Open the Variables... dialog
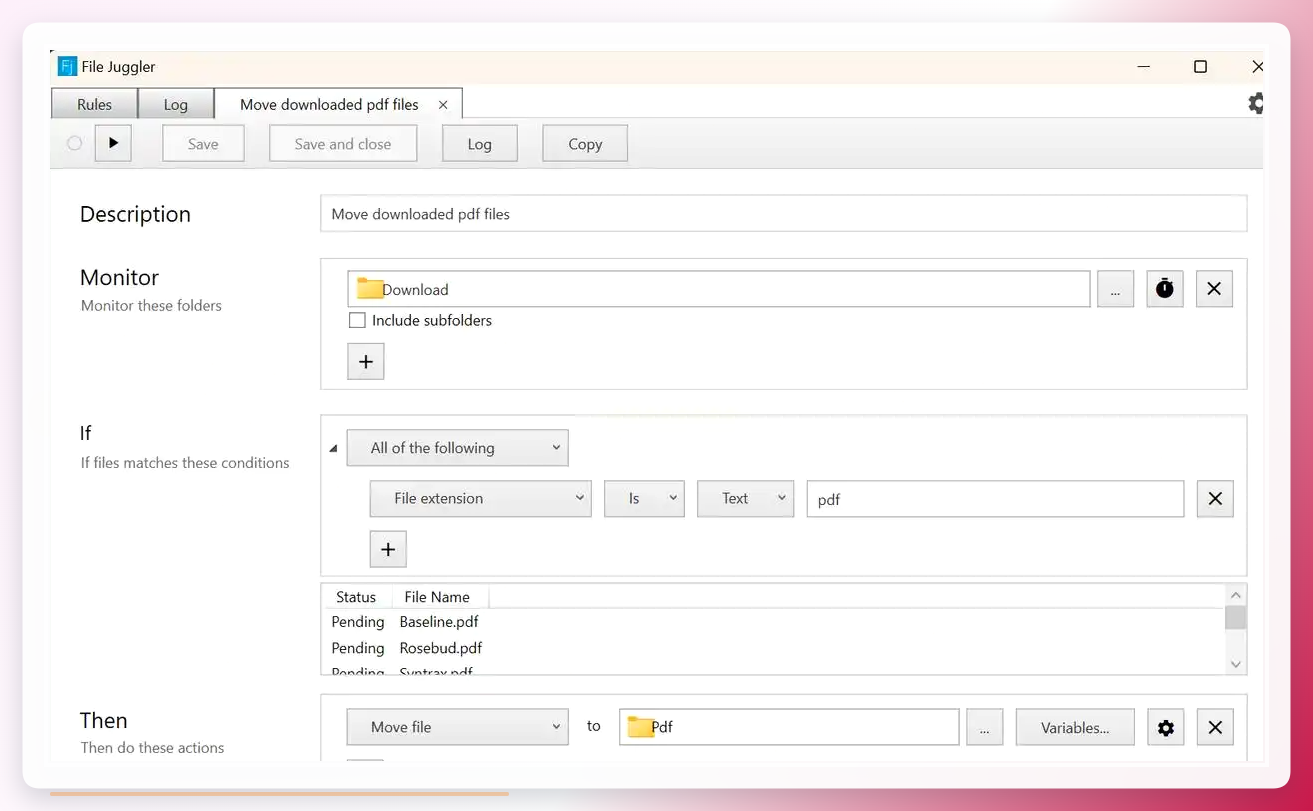1313x811 pixels. 1075,728
